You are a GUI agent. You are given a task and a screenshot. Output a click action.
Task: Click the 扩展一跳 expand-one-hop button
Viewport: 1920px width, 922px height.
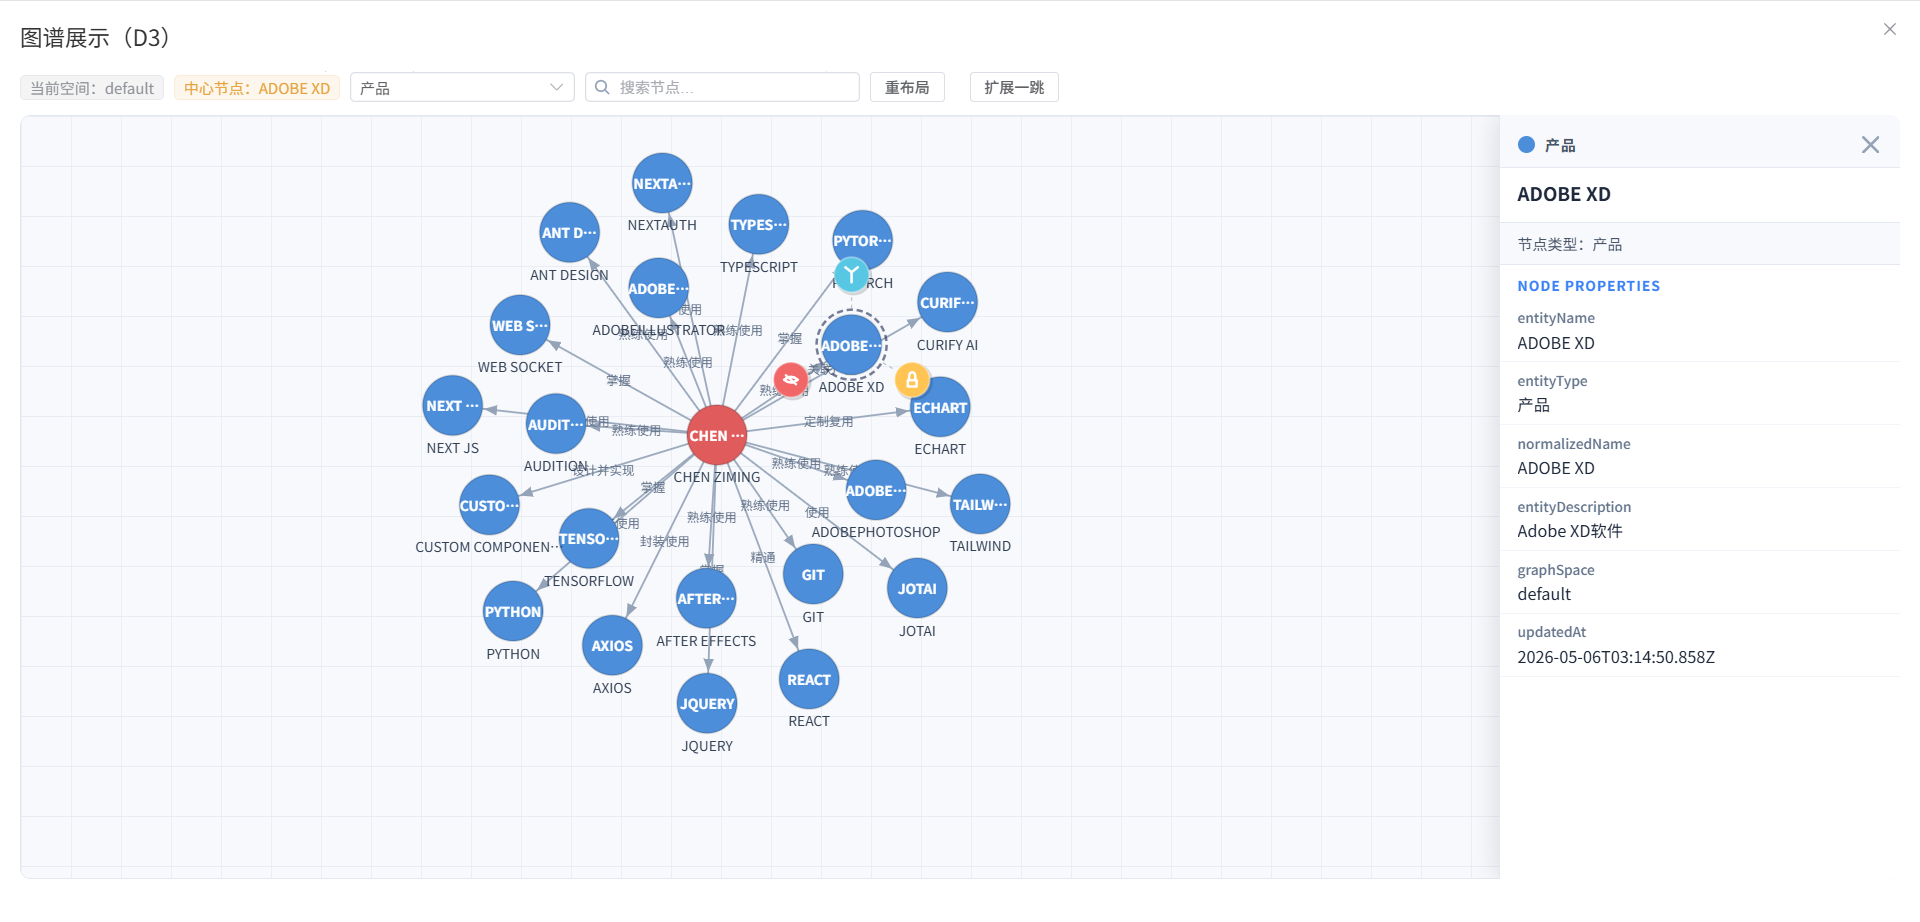(1014, 87)
